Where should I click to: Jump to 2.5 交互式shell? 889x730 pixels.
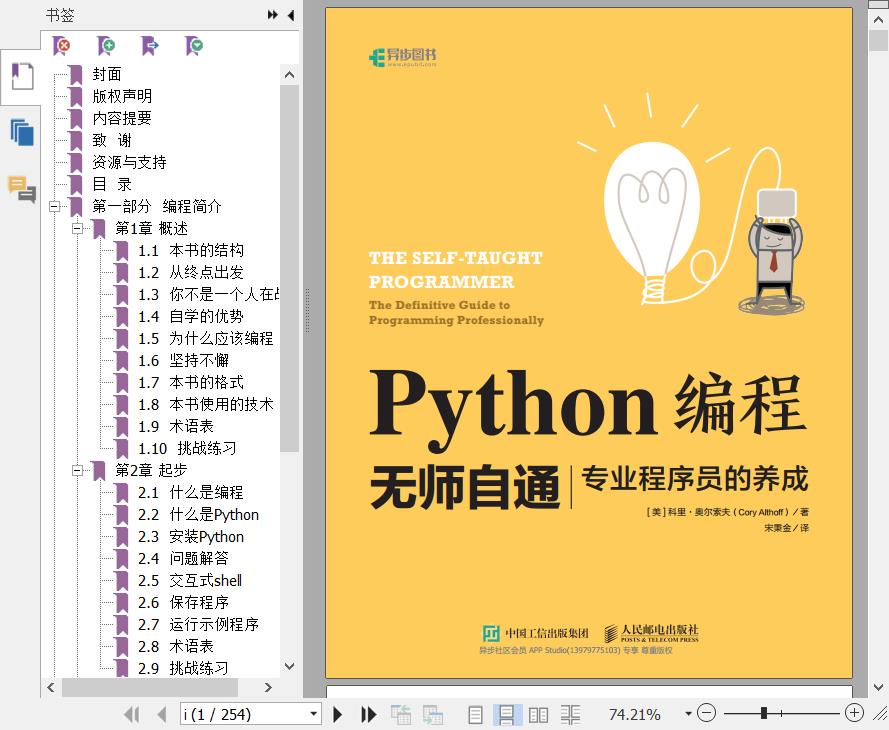190,580
